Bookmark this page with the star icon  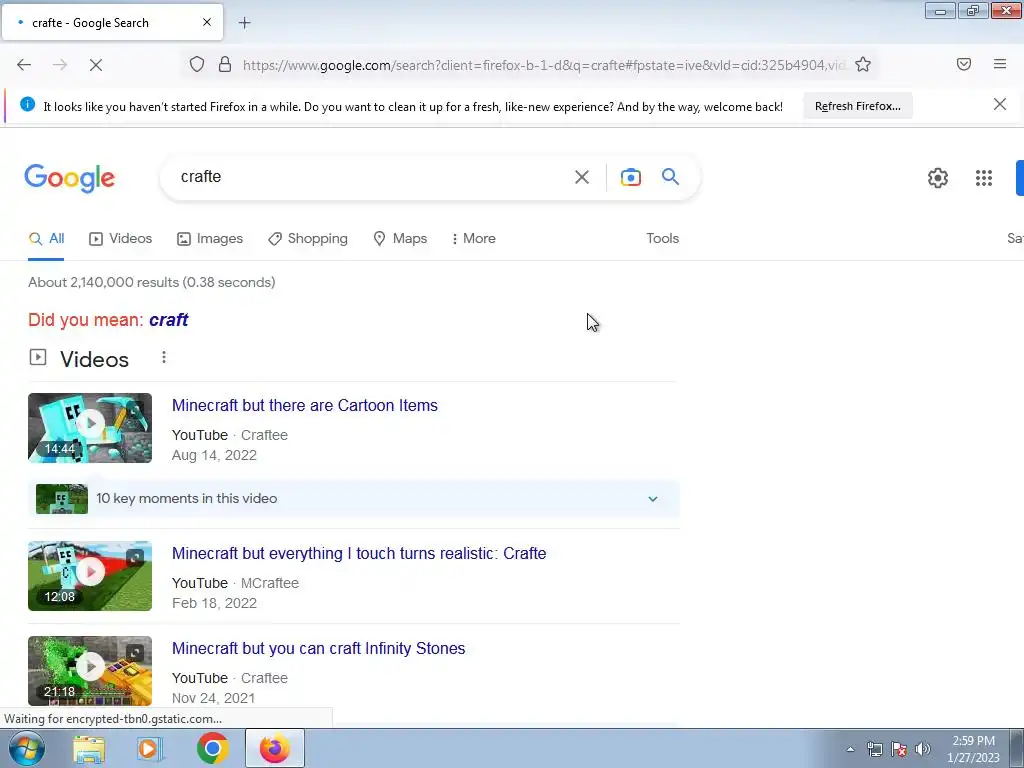coord(863,64)
